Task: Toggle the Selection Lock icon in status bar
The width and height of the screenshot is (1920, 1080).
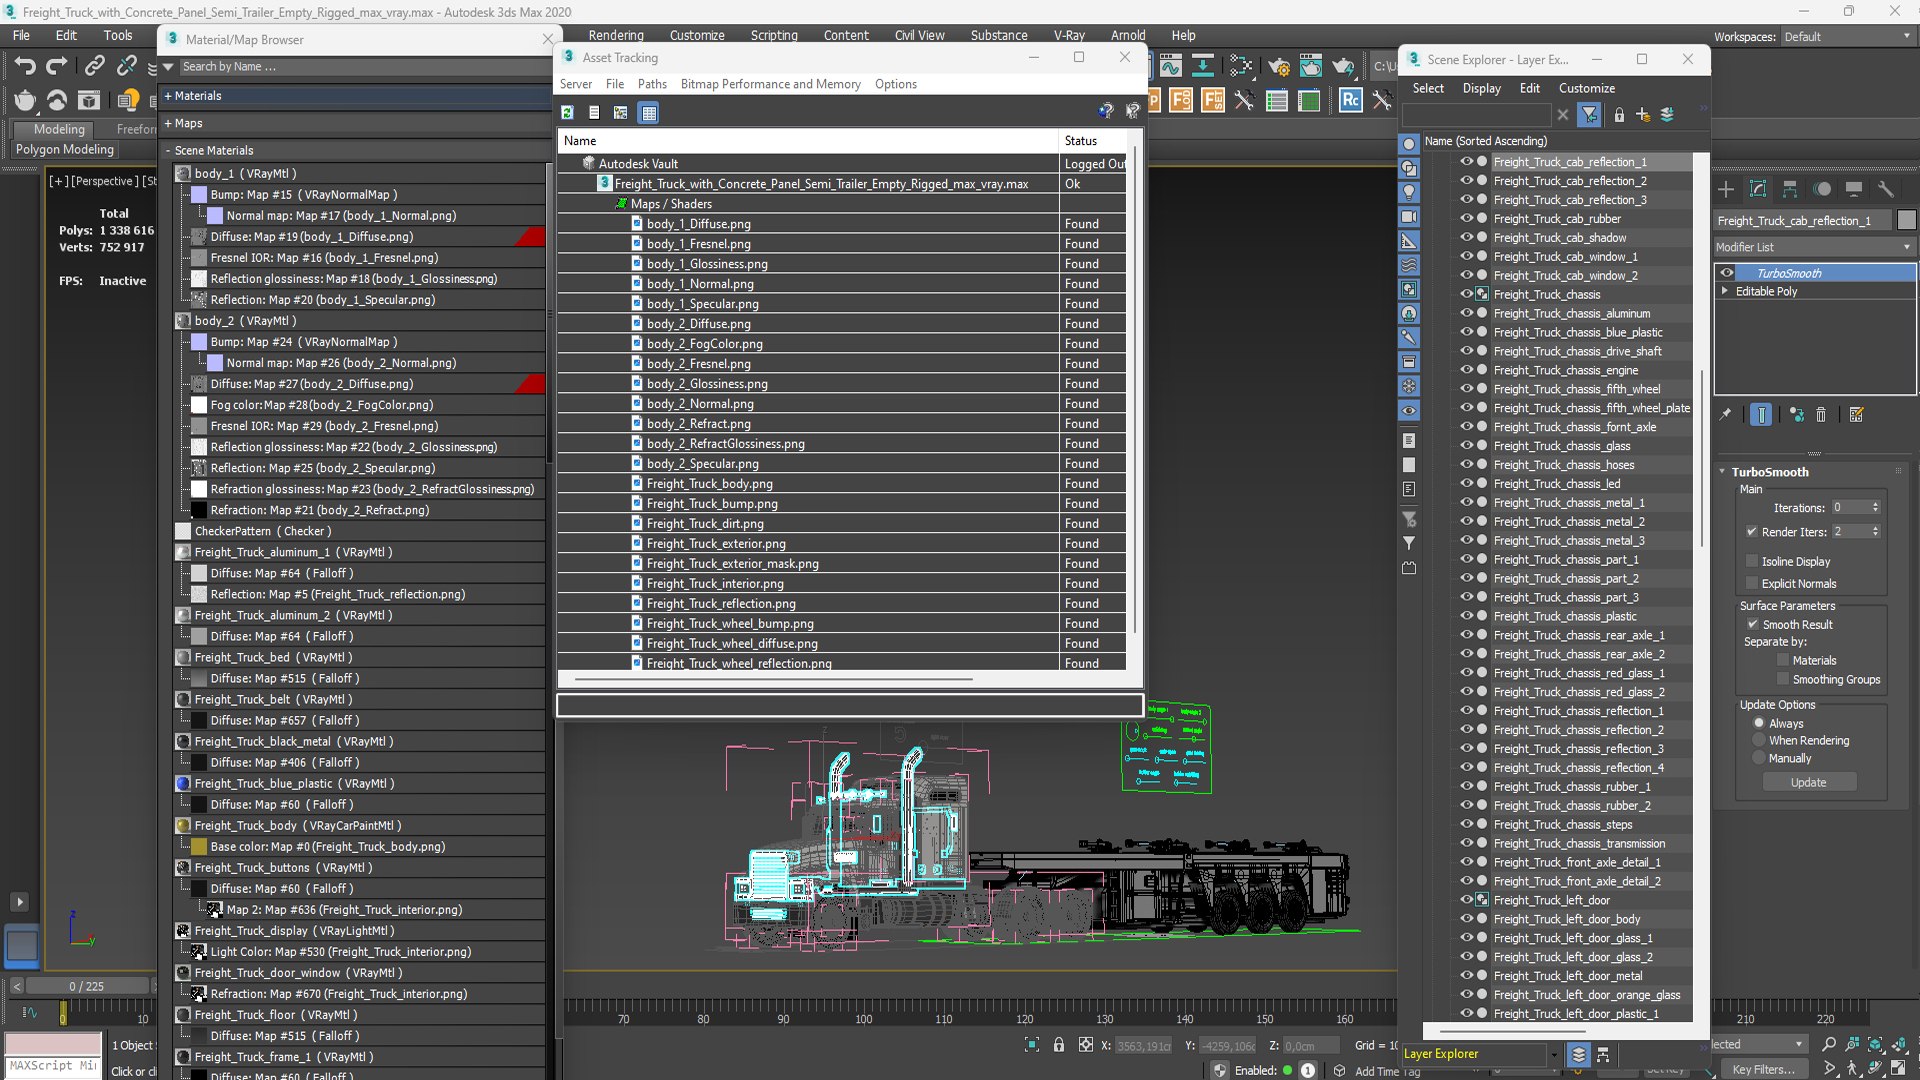Action: pos(1059,1045)
